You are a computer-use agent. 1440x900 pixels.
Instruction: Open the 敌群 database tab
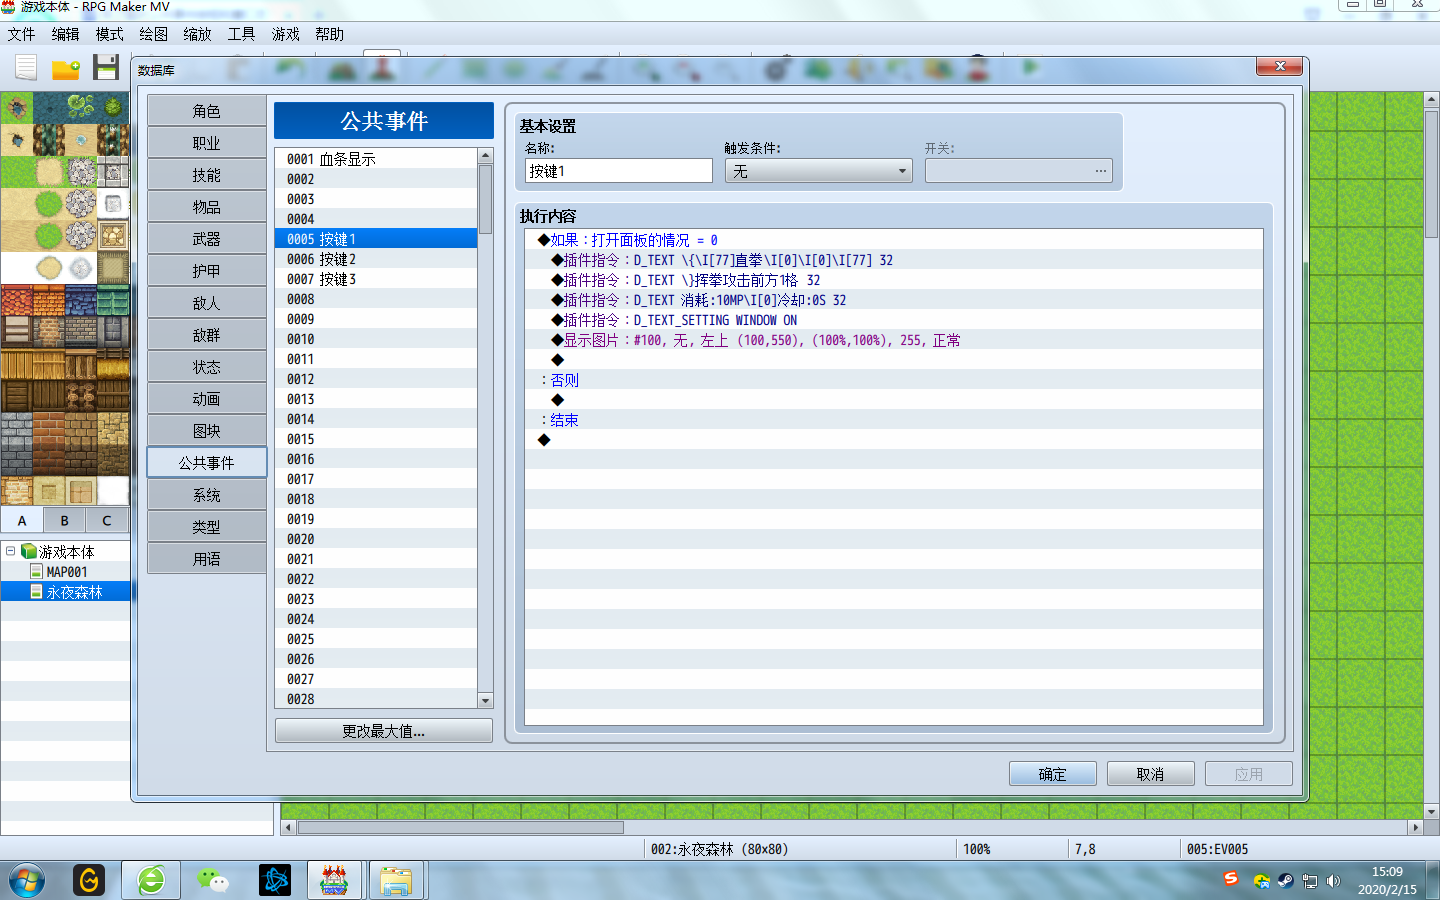click(207, 335)
